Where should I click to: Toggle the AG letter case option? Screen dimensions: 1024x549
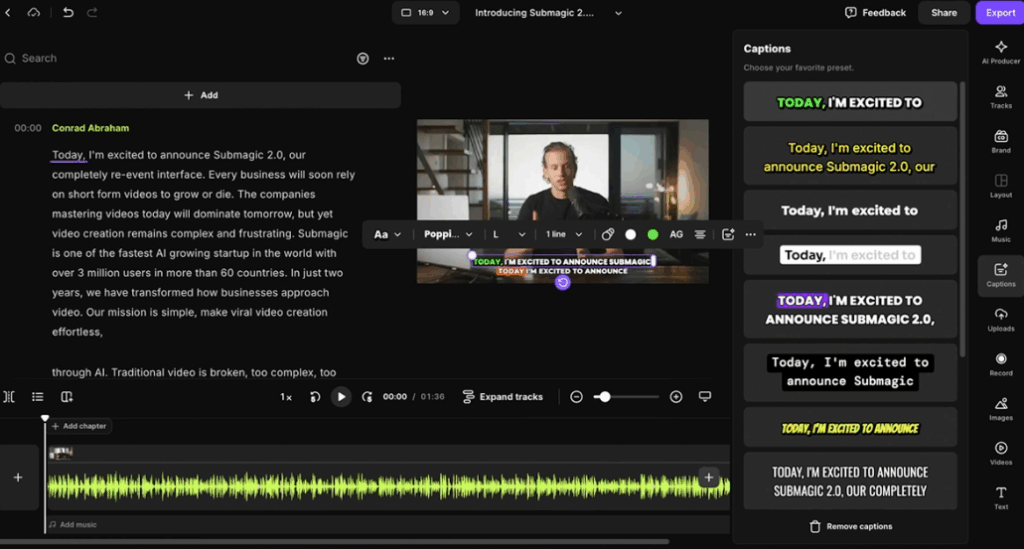point(676,234)
